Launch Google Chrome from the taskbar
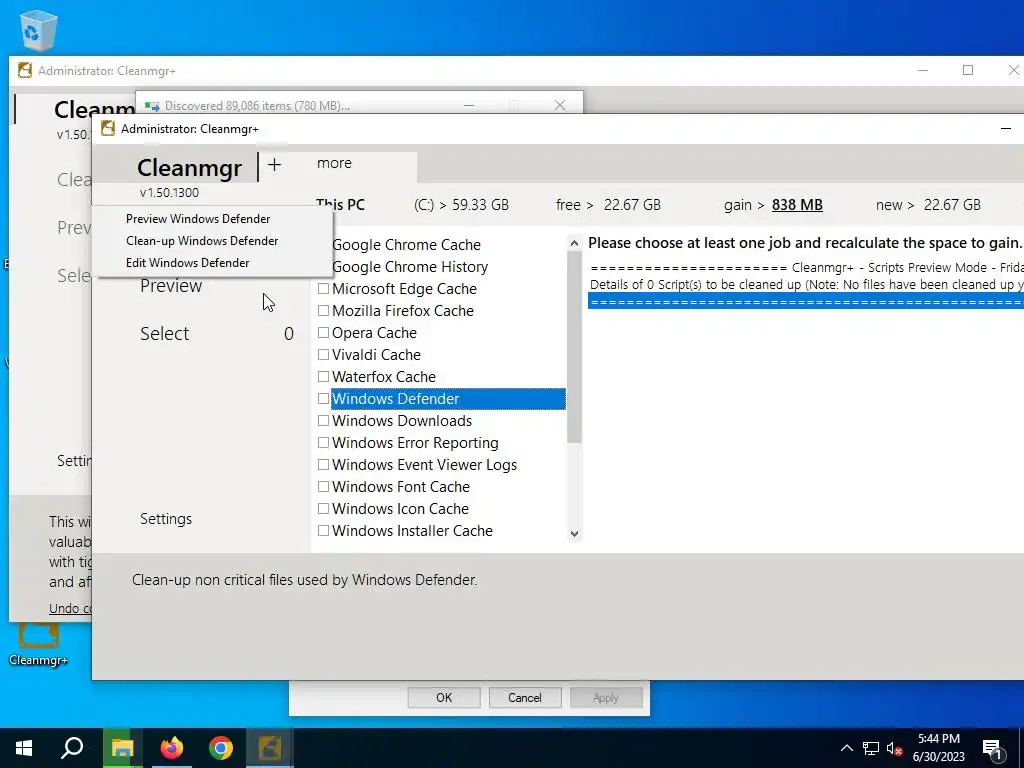This screenshot has width=1024, height=768. [221, 748]
